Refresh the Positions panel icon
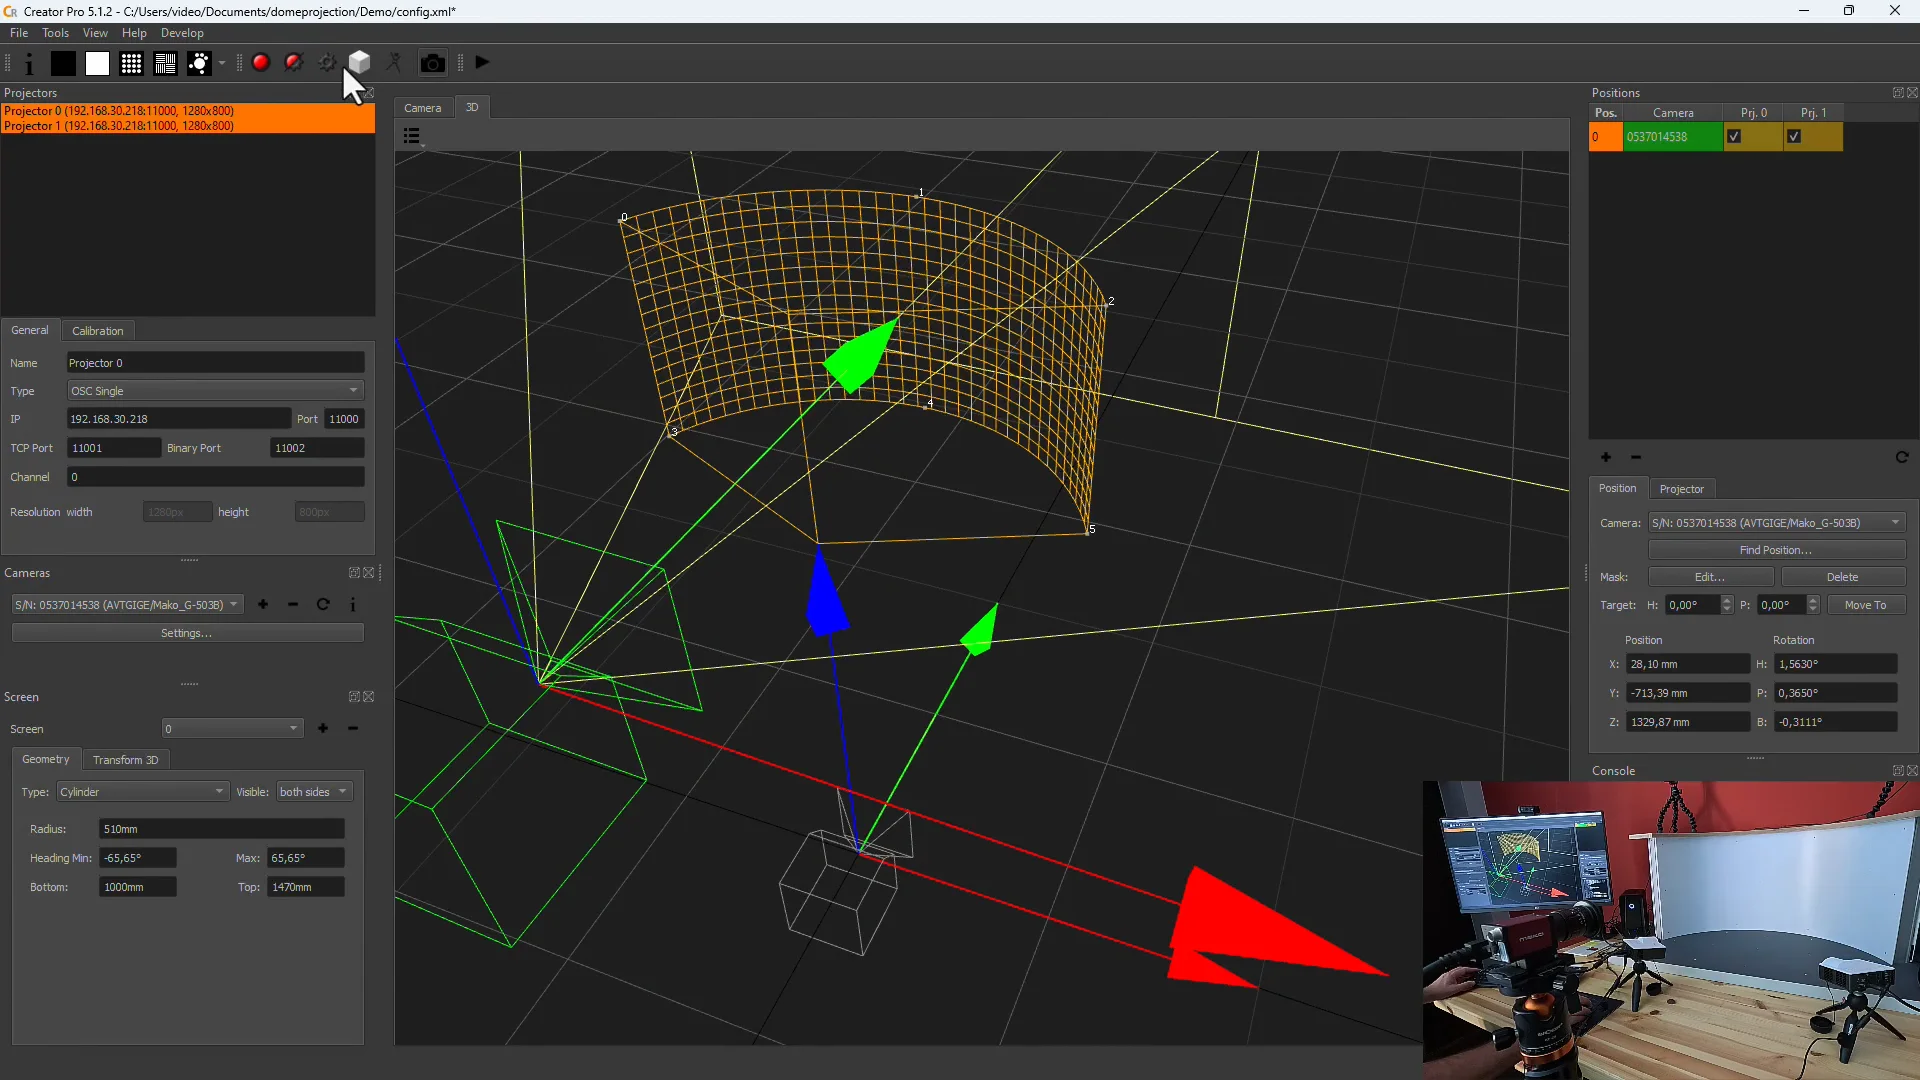This screenshot has height=1080, width=1920. (x=1902, y=457)
